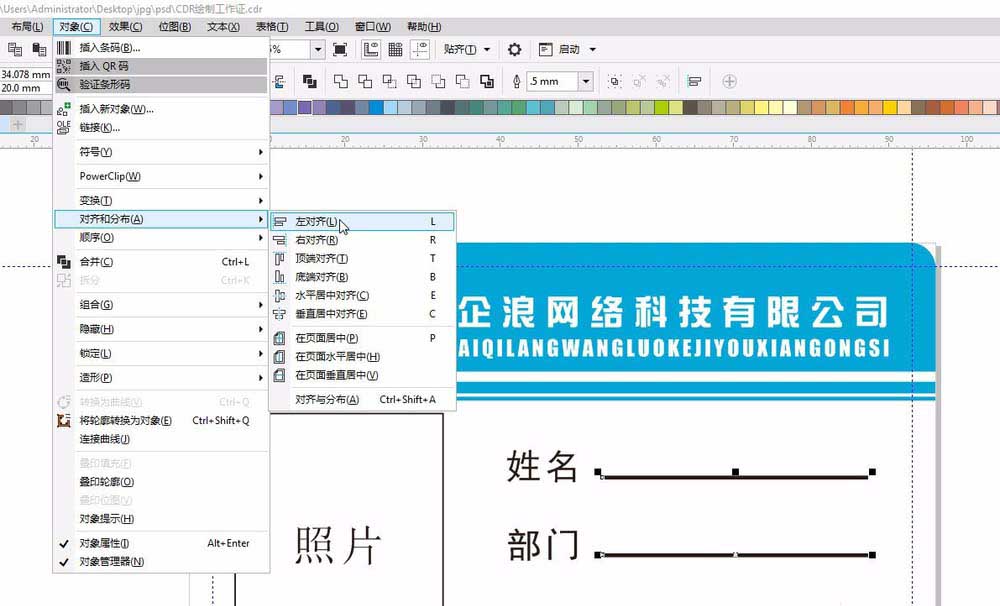
Task: Click the outline pen nib icon
Action: click(x=517, y=82)
